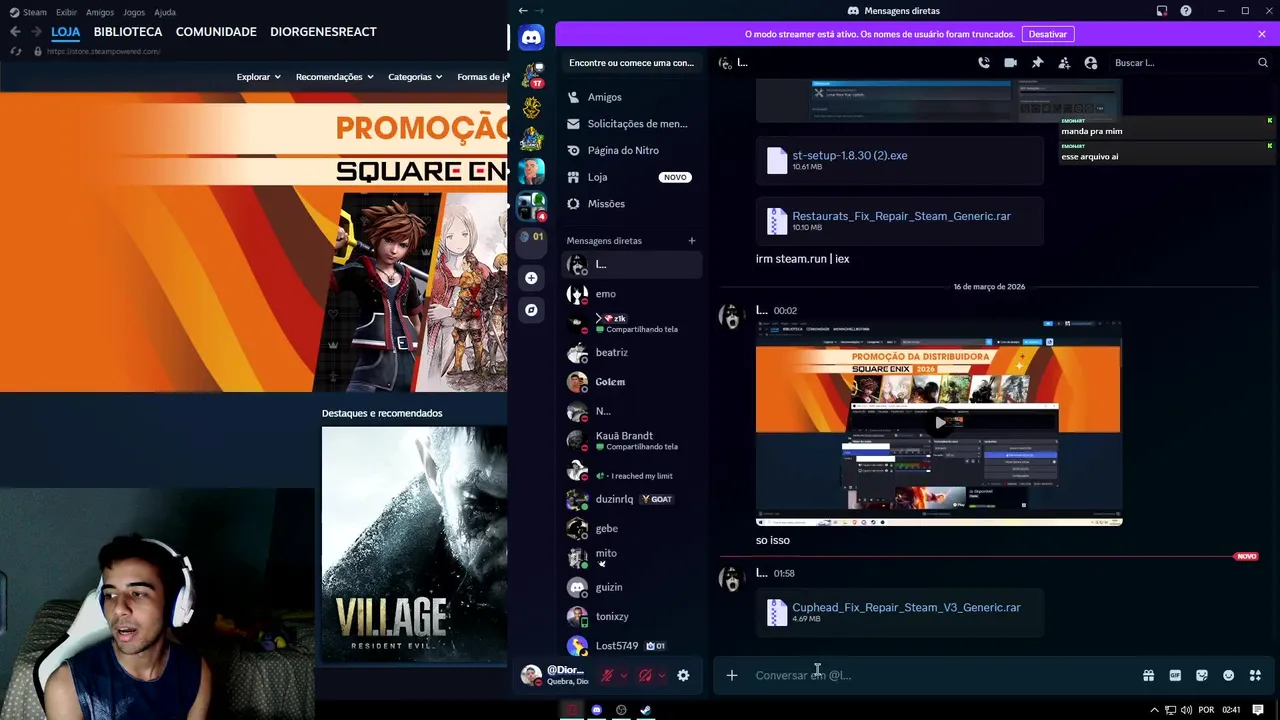Viewport: 1280px width, 720px height.
Task: Open the gift Nitro icon
Action: pyautogui.click(x=1148, y=675)
